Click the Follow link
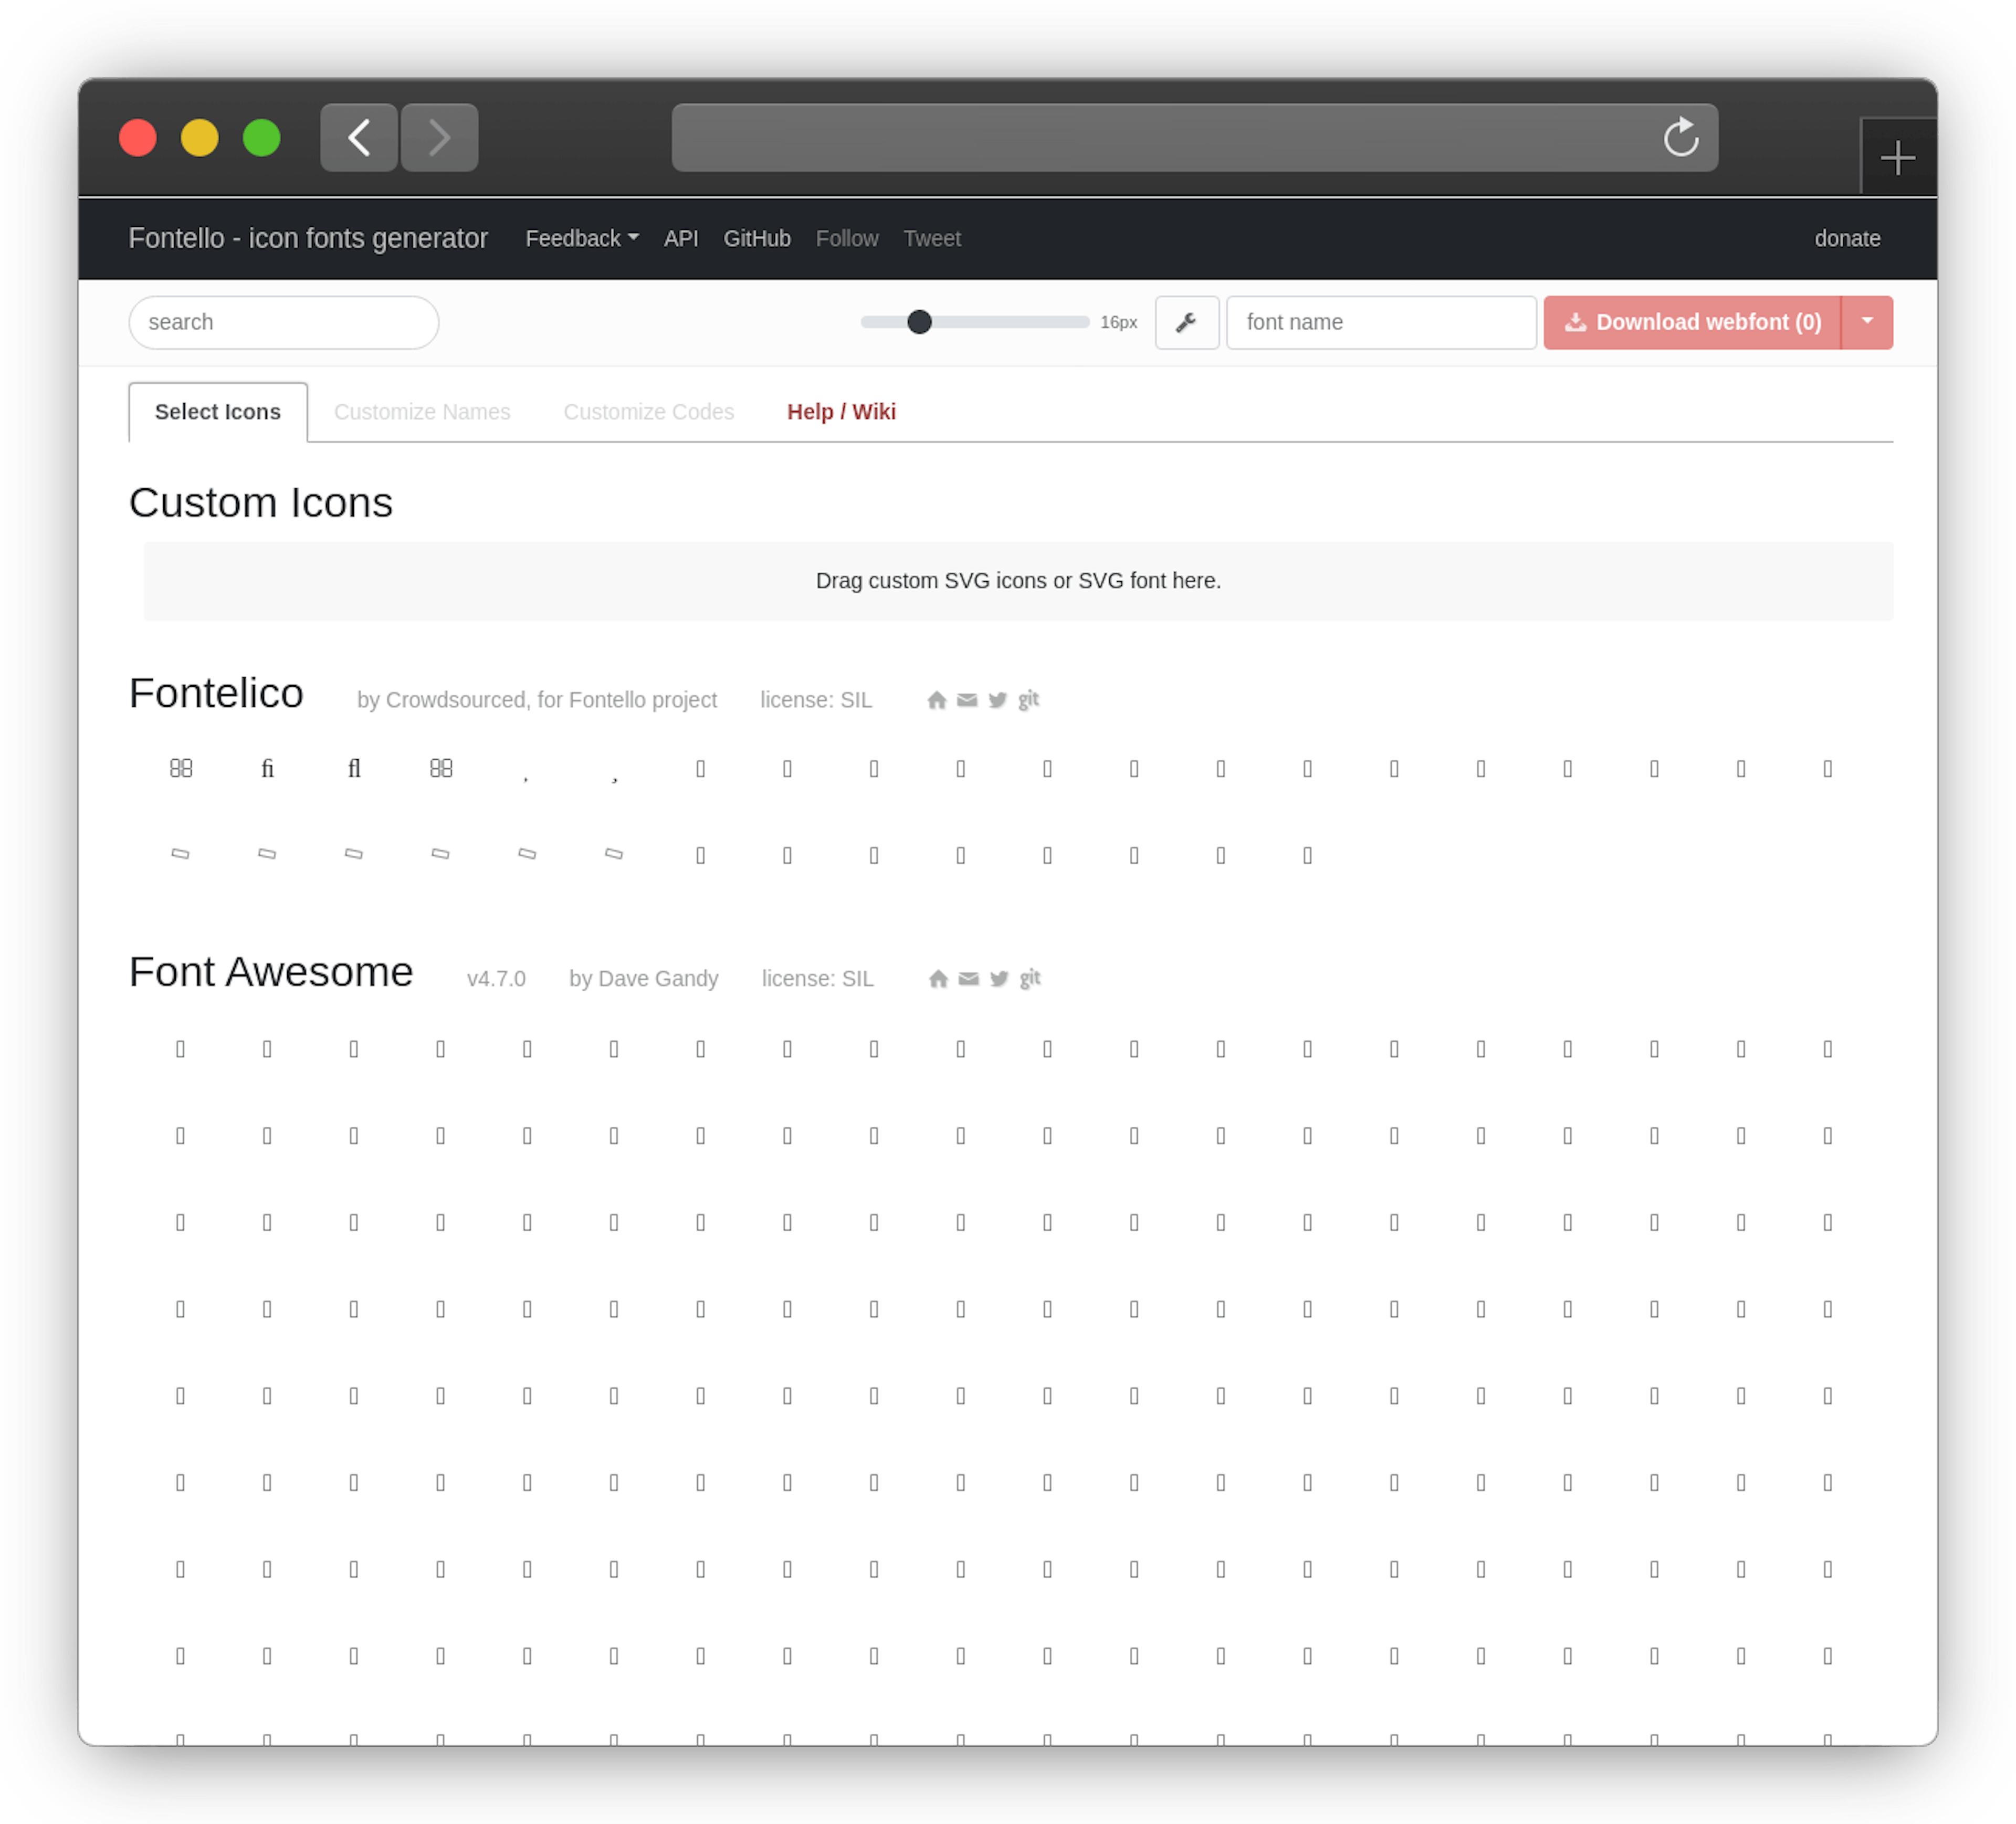The image size is (2016, 1824). (847, 238)
